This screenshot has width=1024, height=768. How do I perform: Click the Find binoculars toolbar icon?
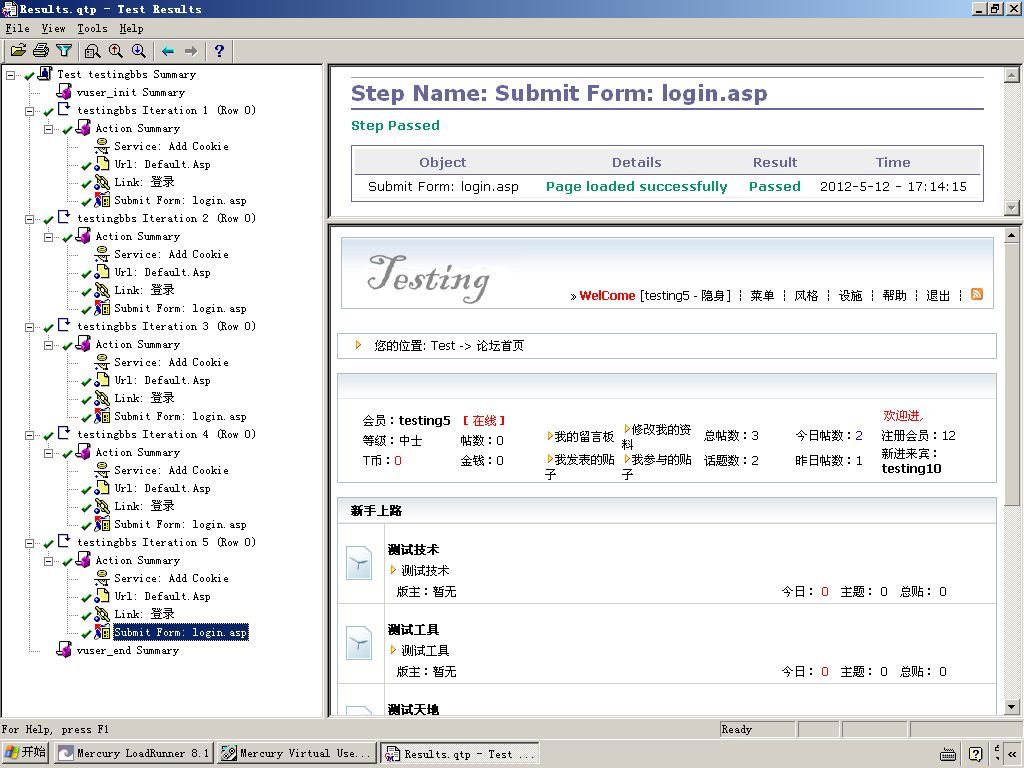[x=93, y=50]
